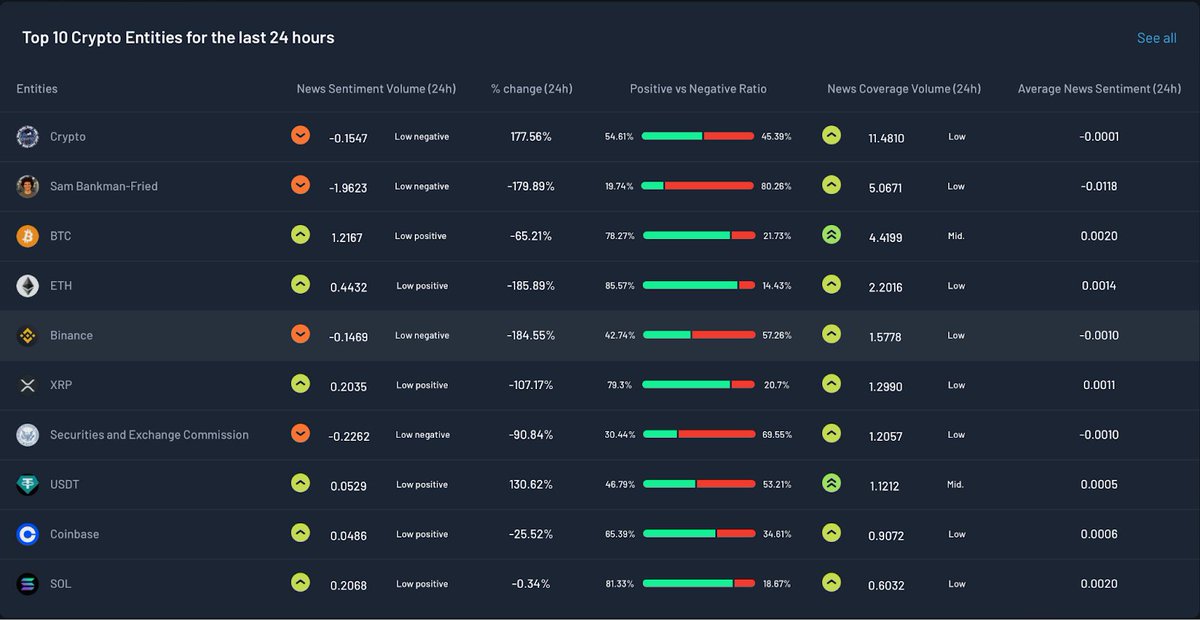This screenshot has height=620, width=1200.
Task: Click the coverage up-arrow icon in the SOL row
Action: [x=831, y=582]
